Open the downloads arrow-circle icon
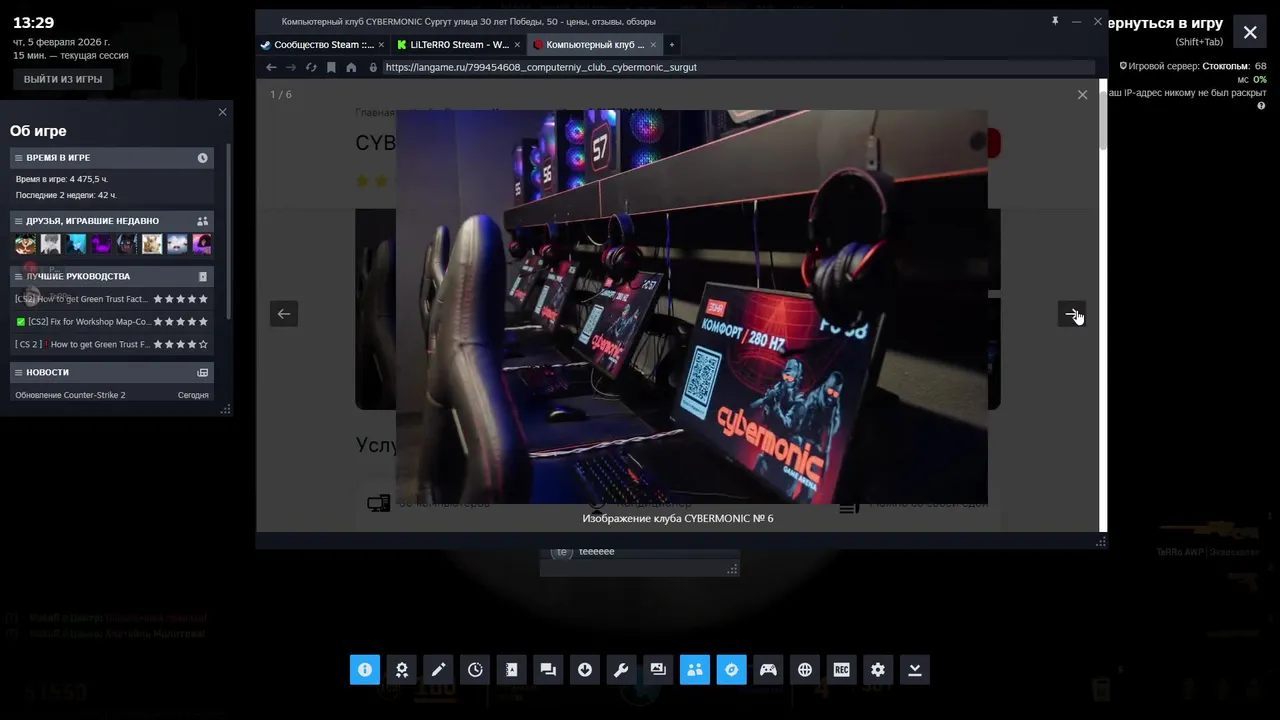This screenshot has width=1280, height=720. point(585,670)
